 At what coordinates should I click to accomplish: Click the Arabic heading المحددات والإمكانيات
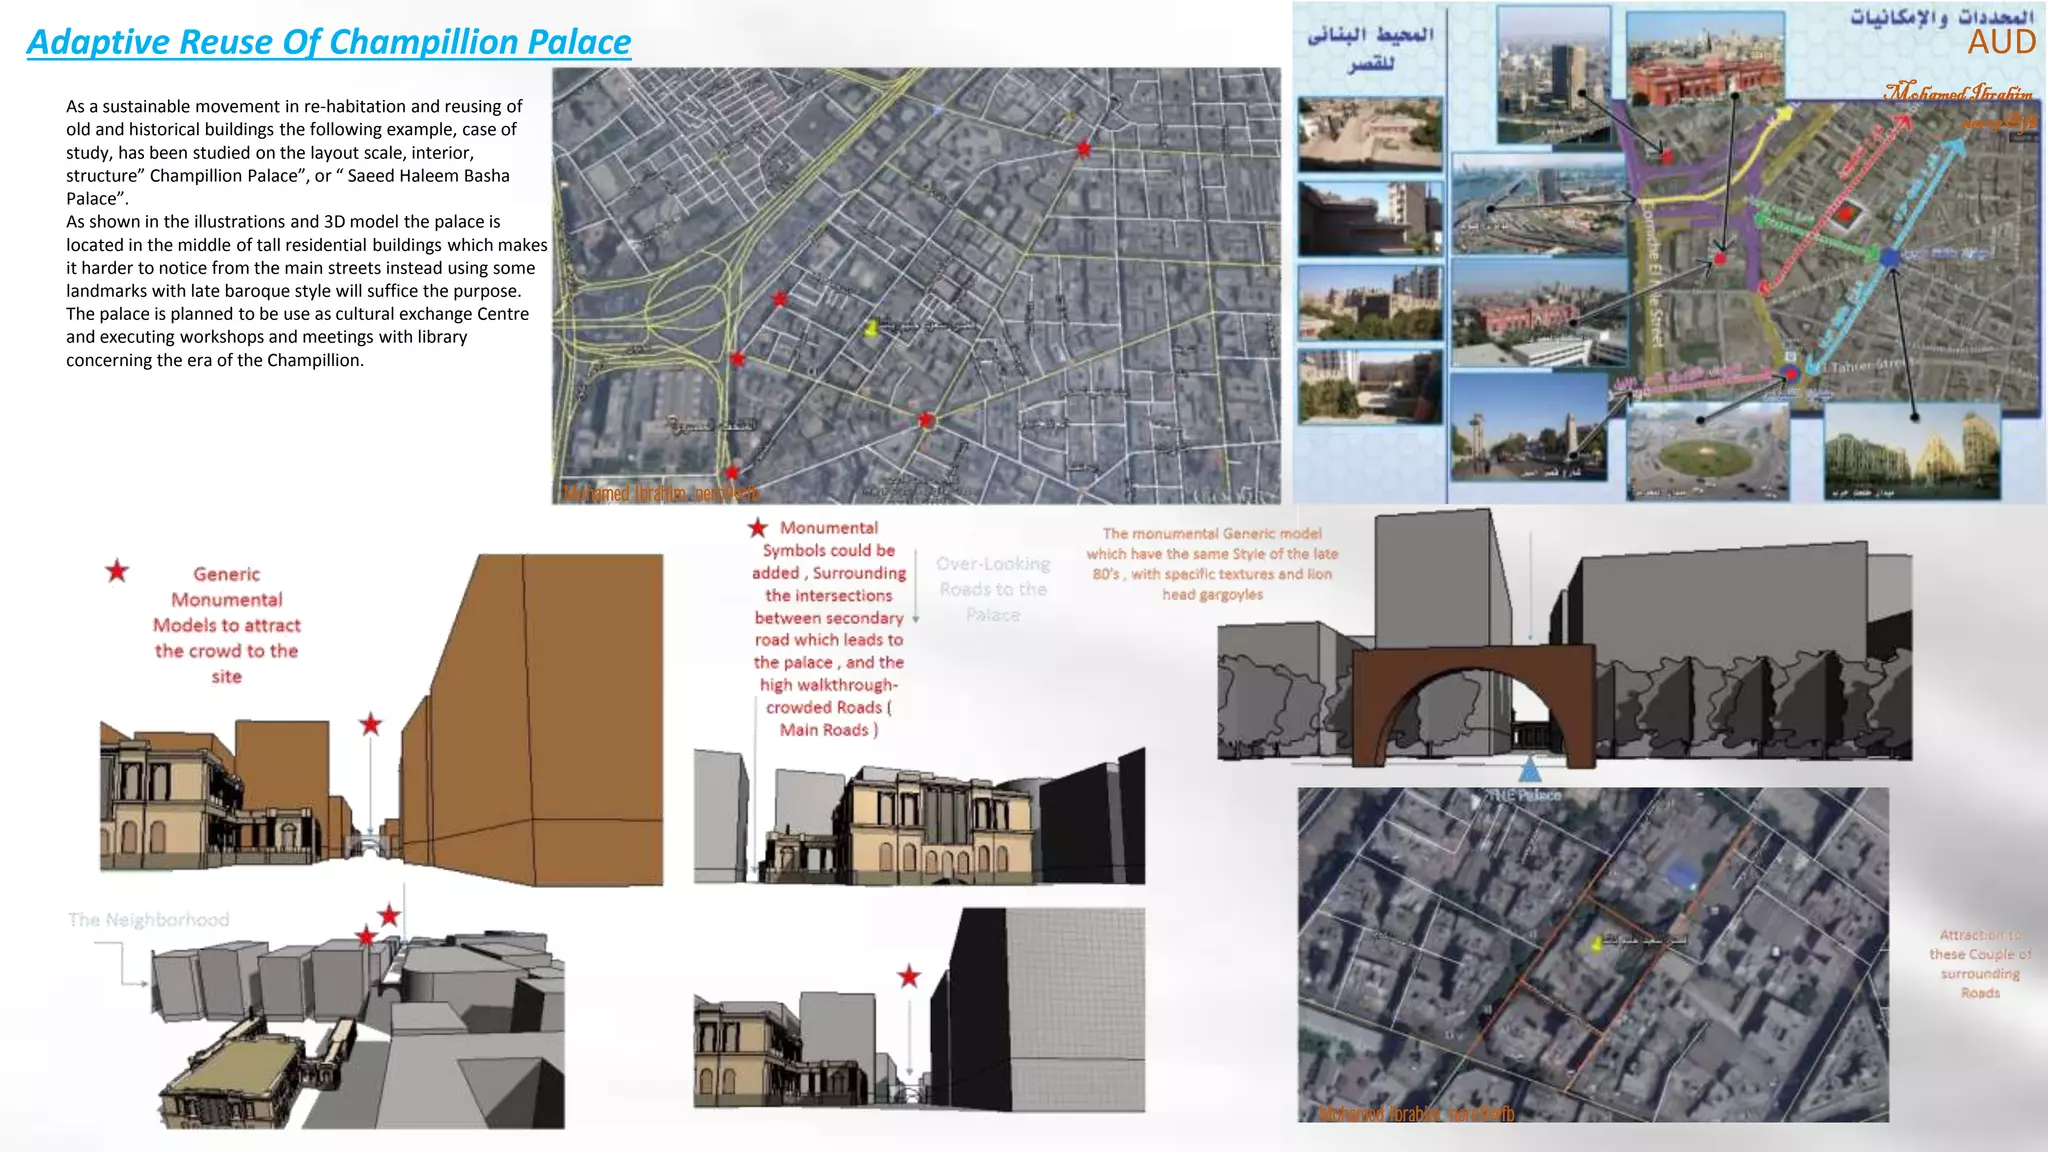(1942, 16)
